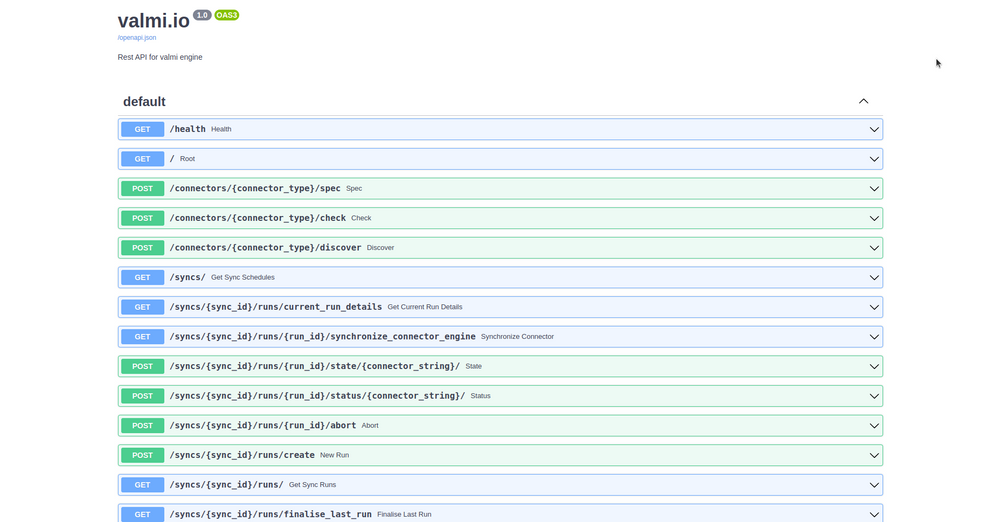The height and width of the screenshot is (522, 1000).
Task: Click the default section heading
Action: (144, 102)
